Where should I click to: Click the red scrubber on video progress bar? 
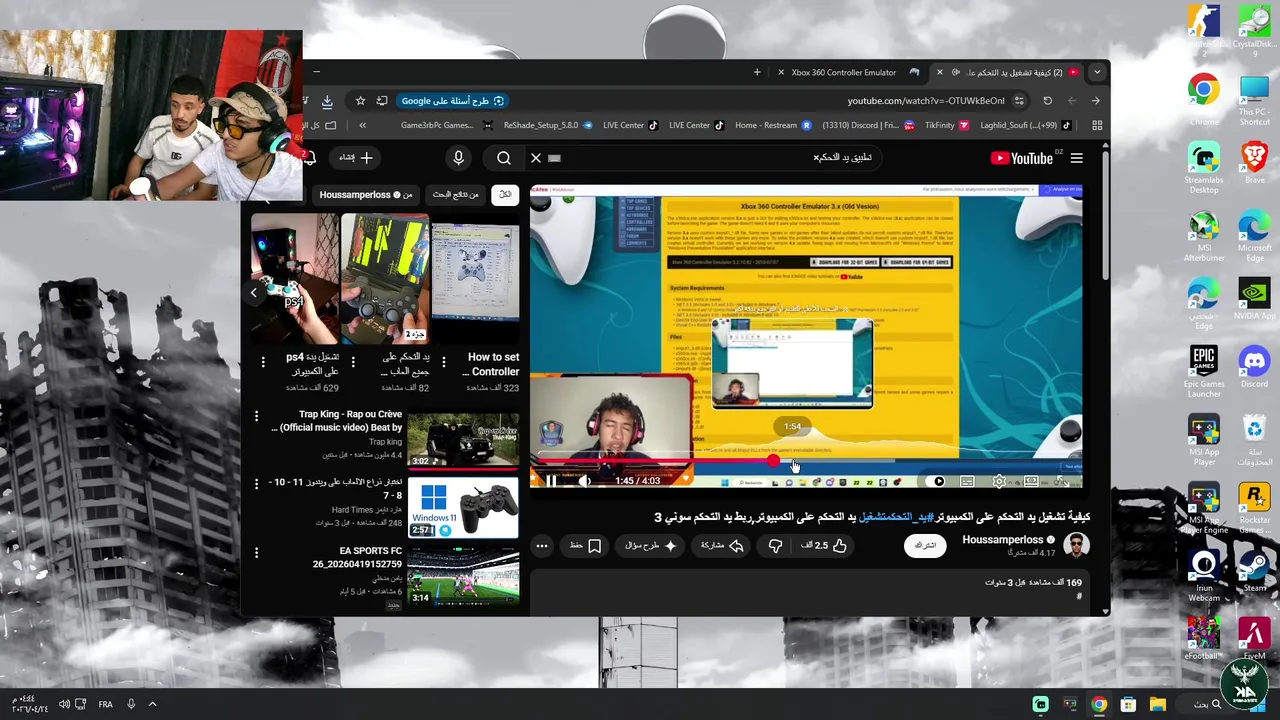pos(773,461)
